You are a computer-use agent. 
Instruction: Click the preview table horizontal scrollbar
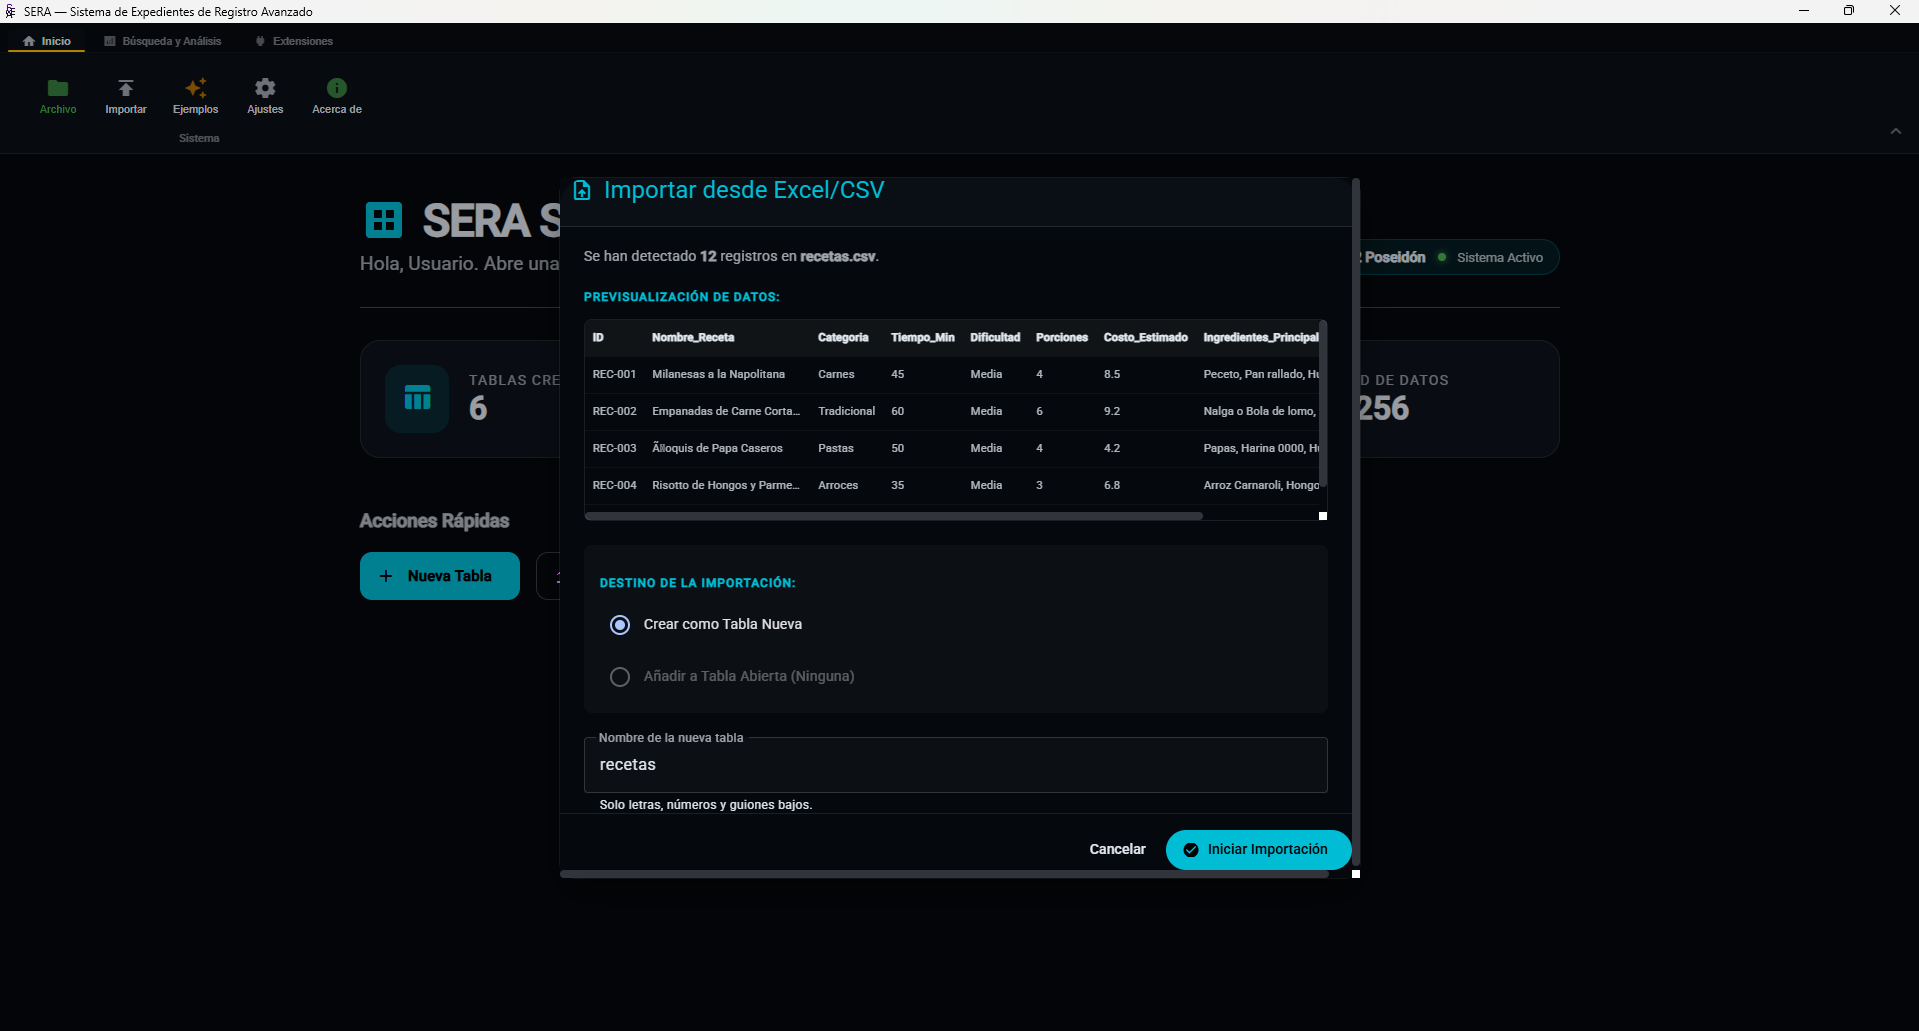(894, 516)
